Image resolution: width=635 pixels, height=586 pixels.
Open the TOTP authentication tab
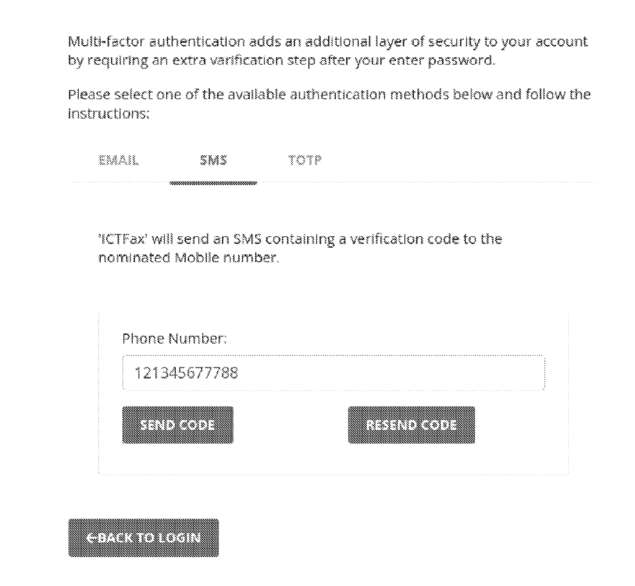(x=305, y=160)
